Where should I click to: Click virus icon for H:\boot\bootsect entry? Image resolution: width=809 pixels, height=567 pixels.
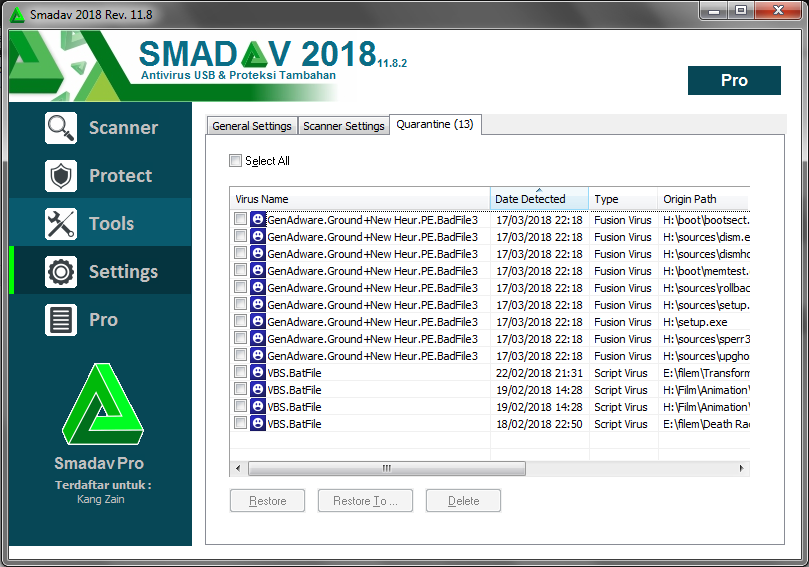(257, 219)
